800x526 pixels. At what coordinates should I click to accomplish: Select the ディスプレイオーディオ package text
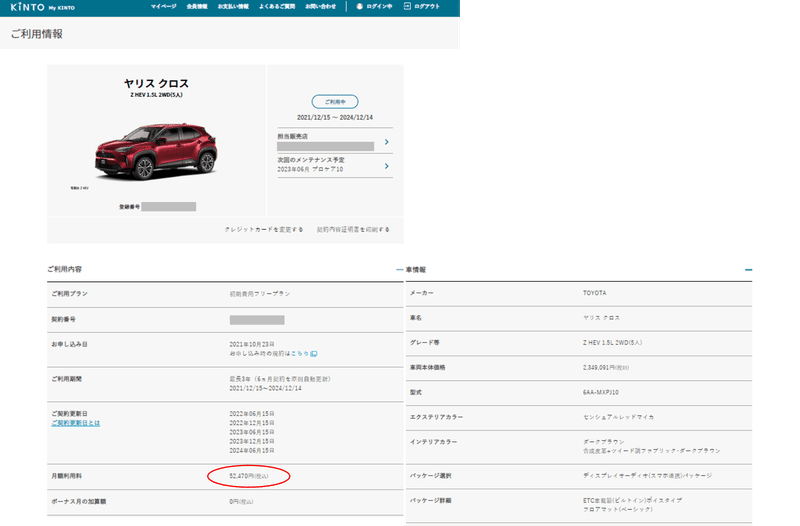pos(647,475)
